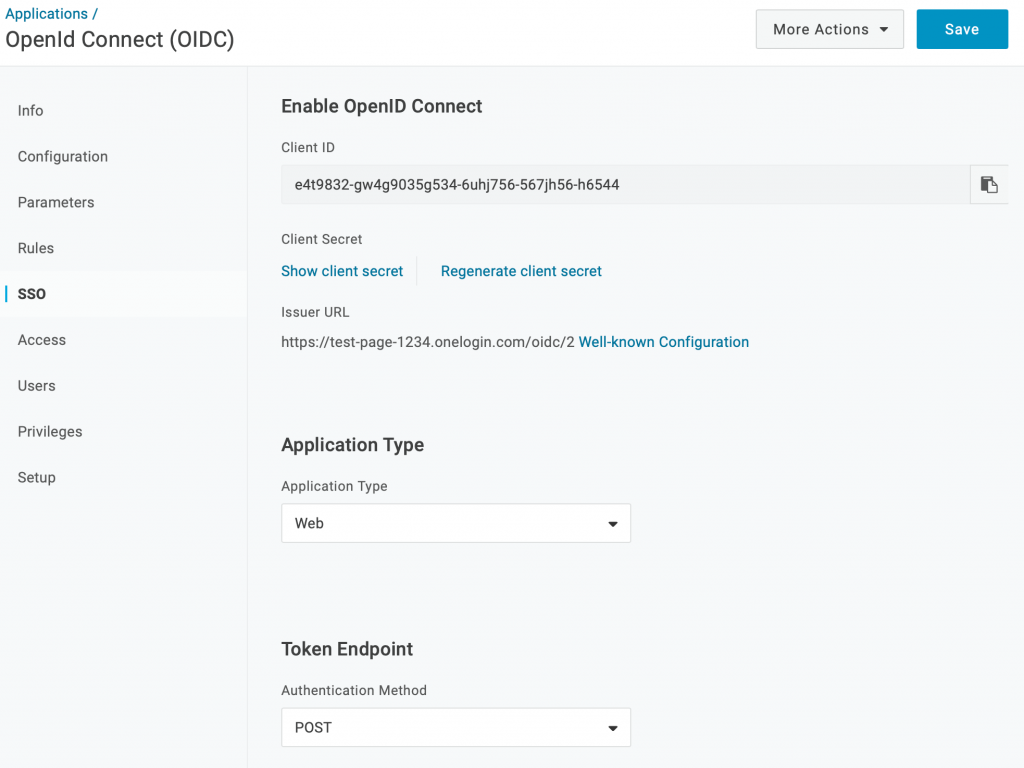Navigate to the Parameters section

coord(55,202)
